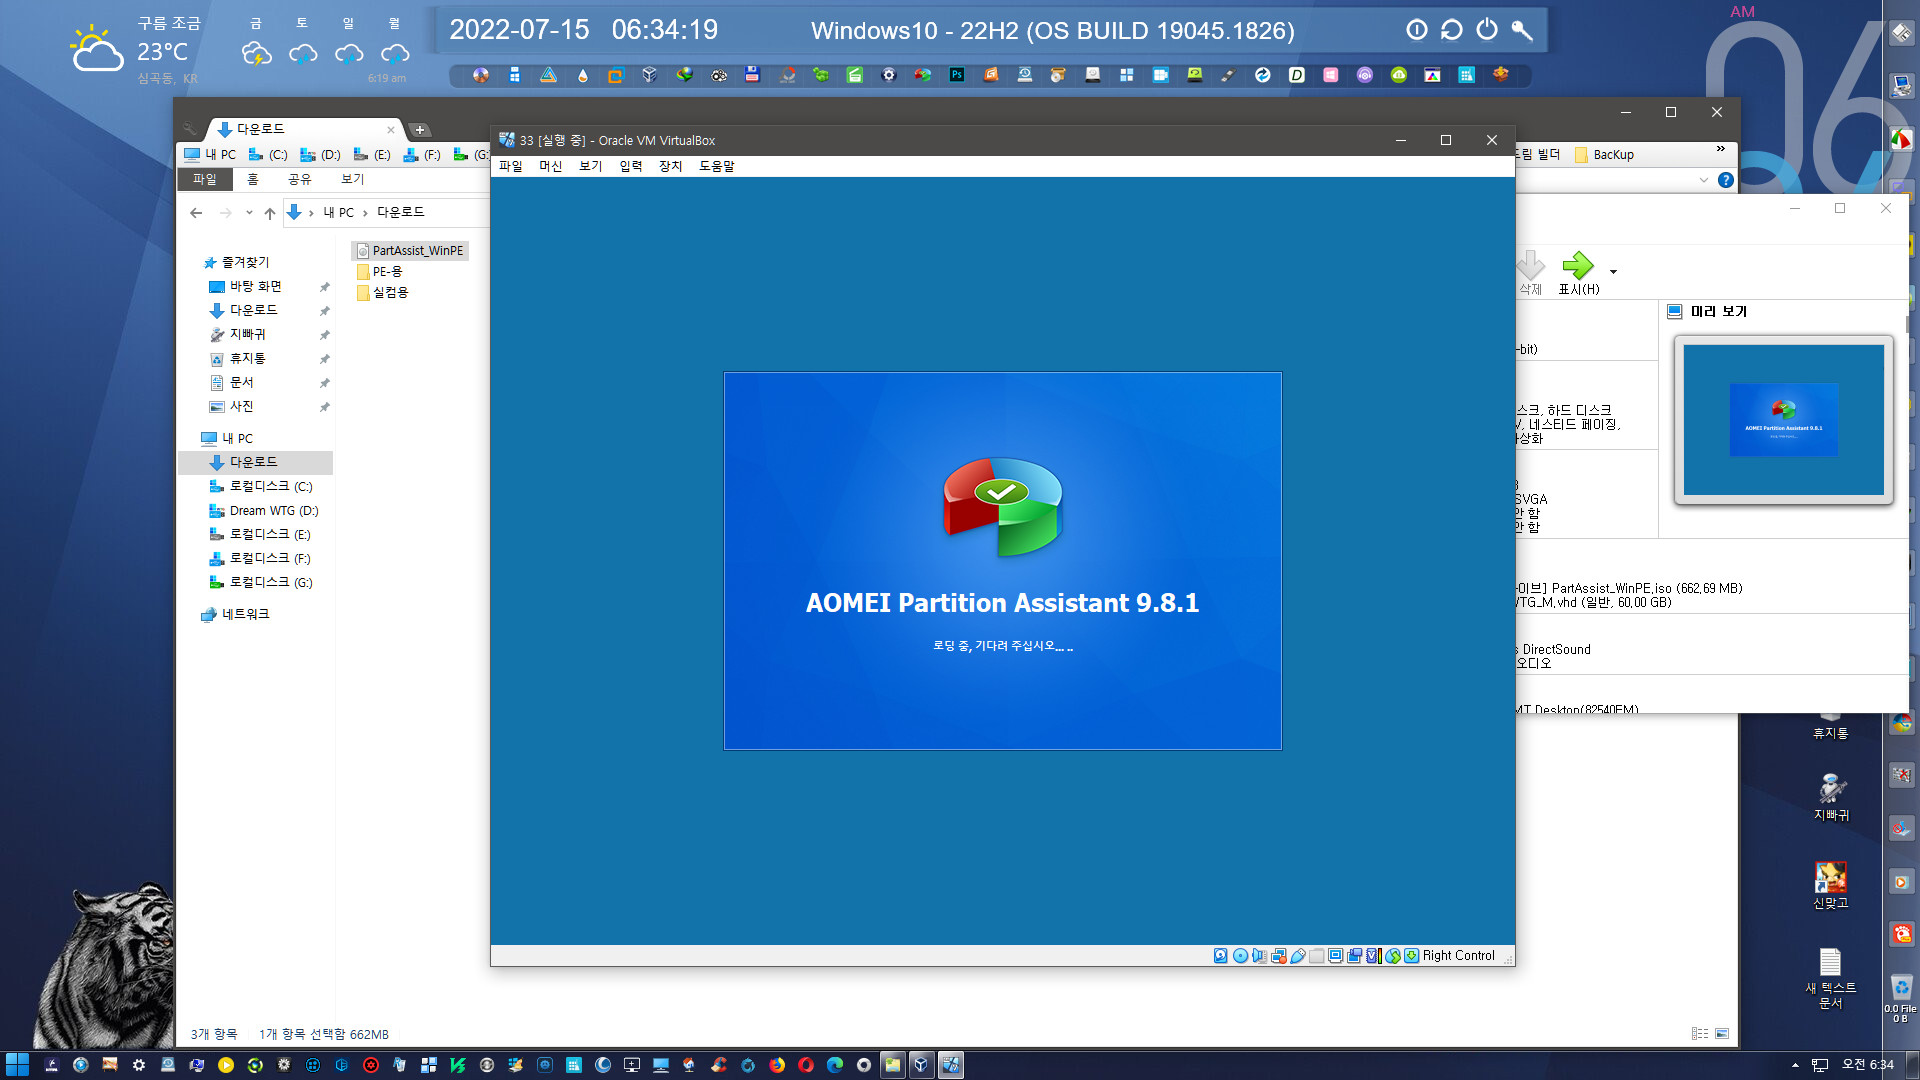Open the 입력 menu in VirtualBox

click(x=630, y=166)
